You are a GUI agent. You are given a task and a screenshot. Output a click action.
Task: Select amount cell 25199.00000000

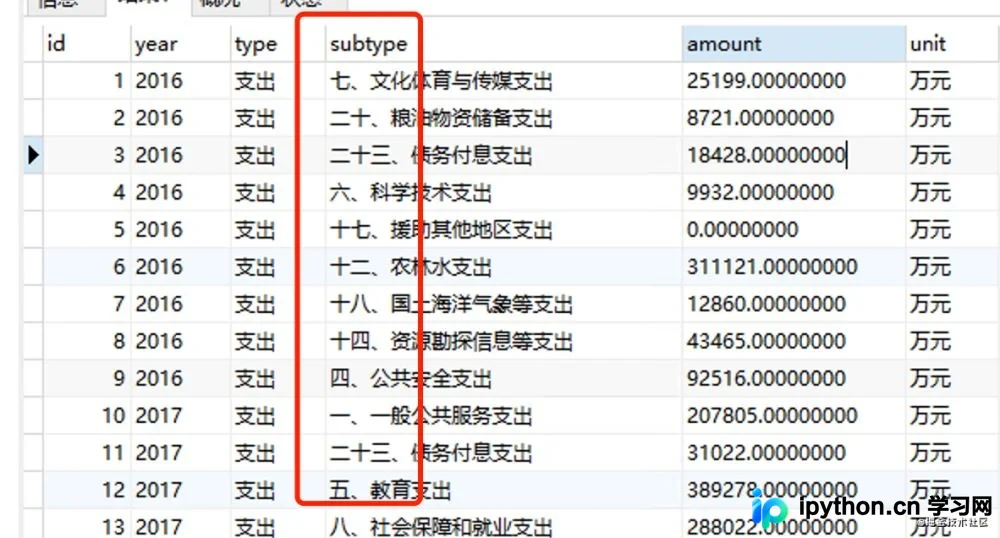click(x=794, y=81)
